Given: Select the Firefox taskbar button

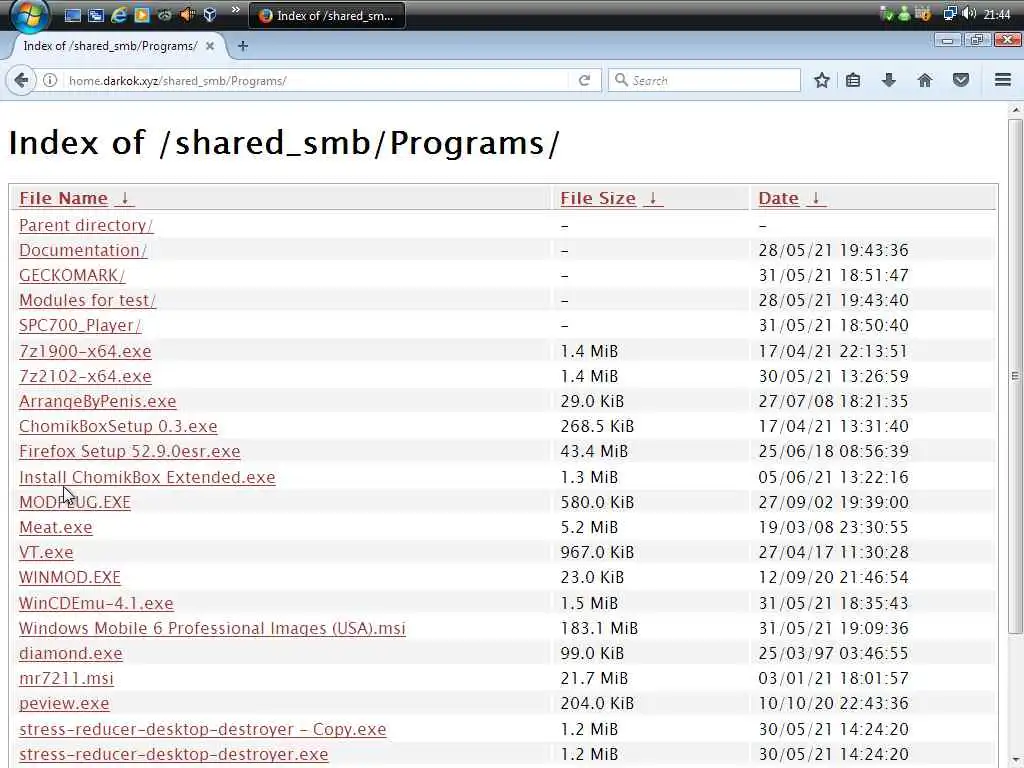Looking at the screenshot, I should click(327, 16).
